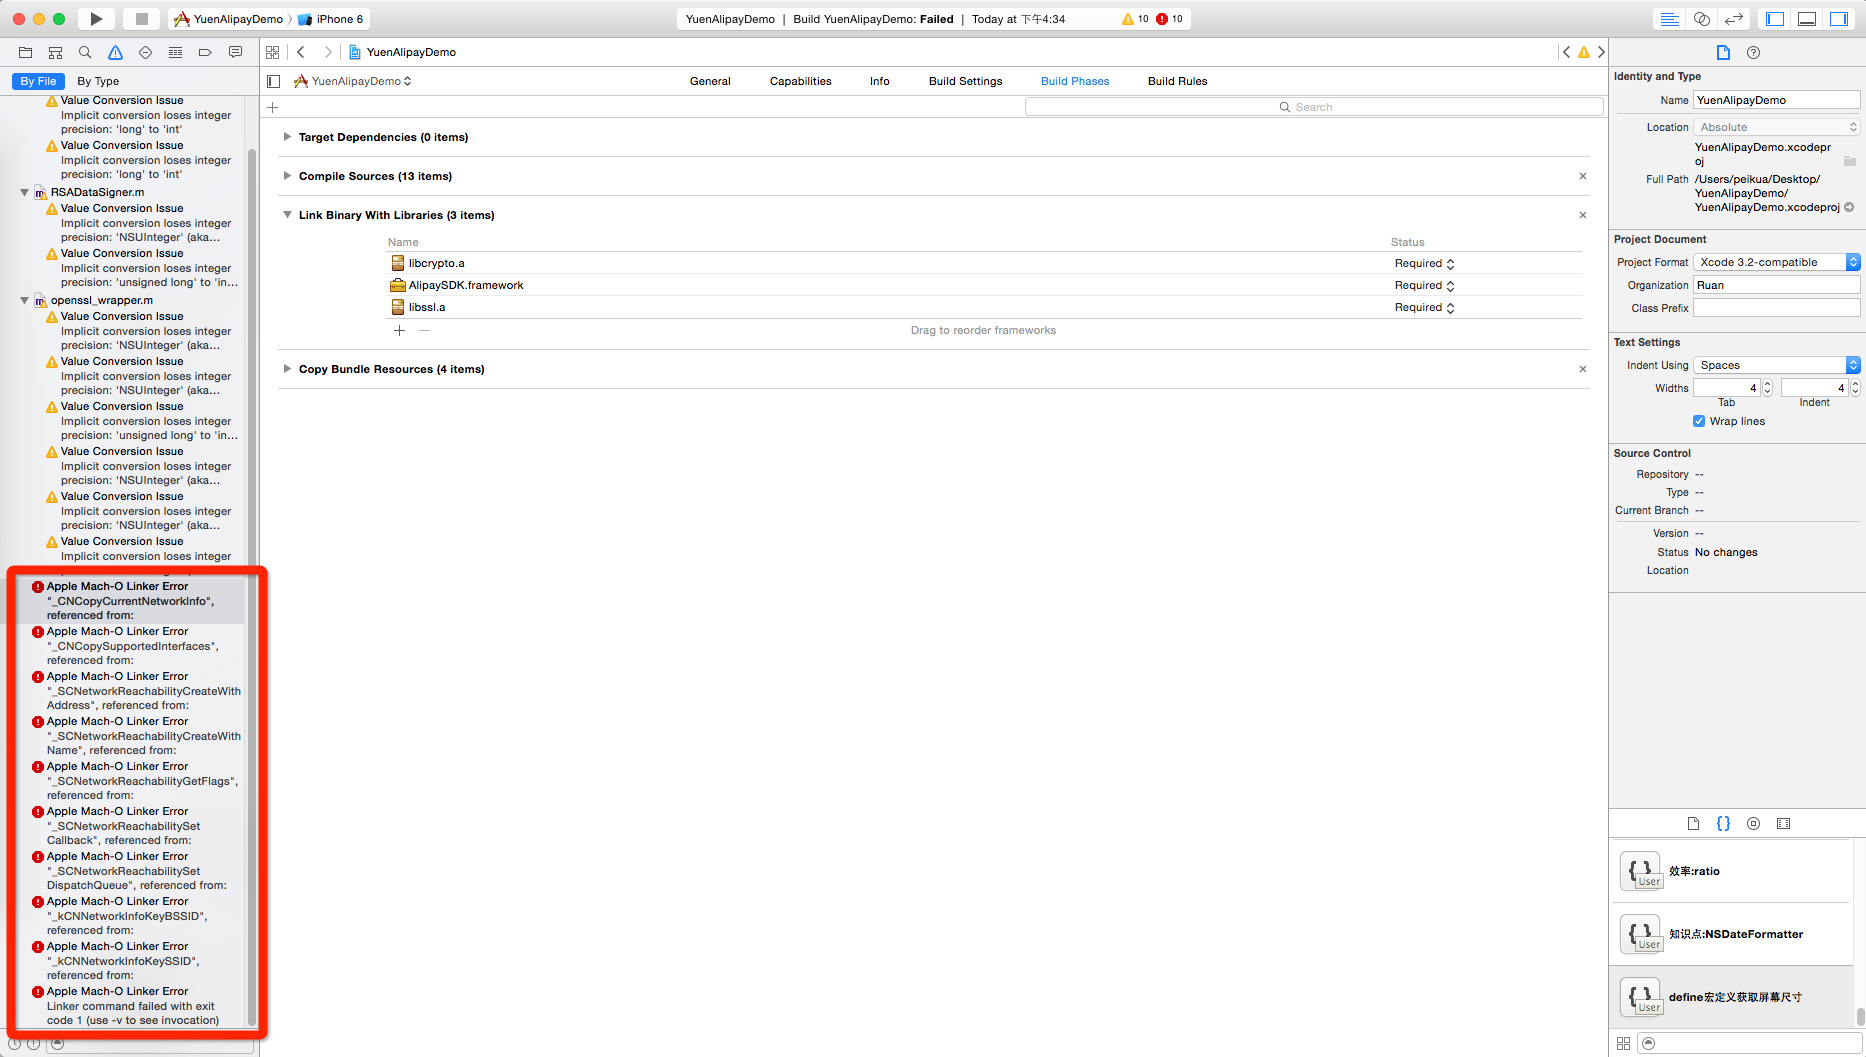Remove Copy Bundle Resources phase
The width and height of the screenshot is (1866, 1057).
1583,369
